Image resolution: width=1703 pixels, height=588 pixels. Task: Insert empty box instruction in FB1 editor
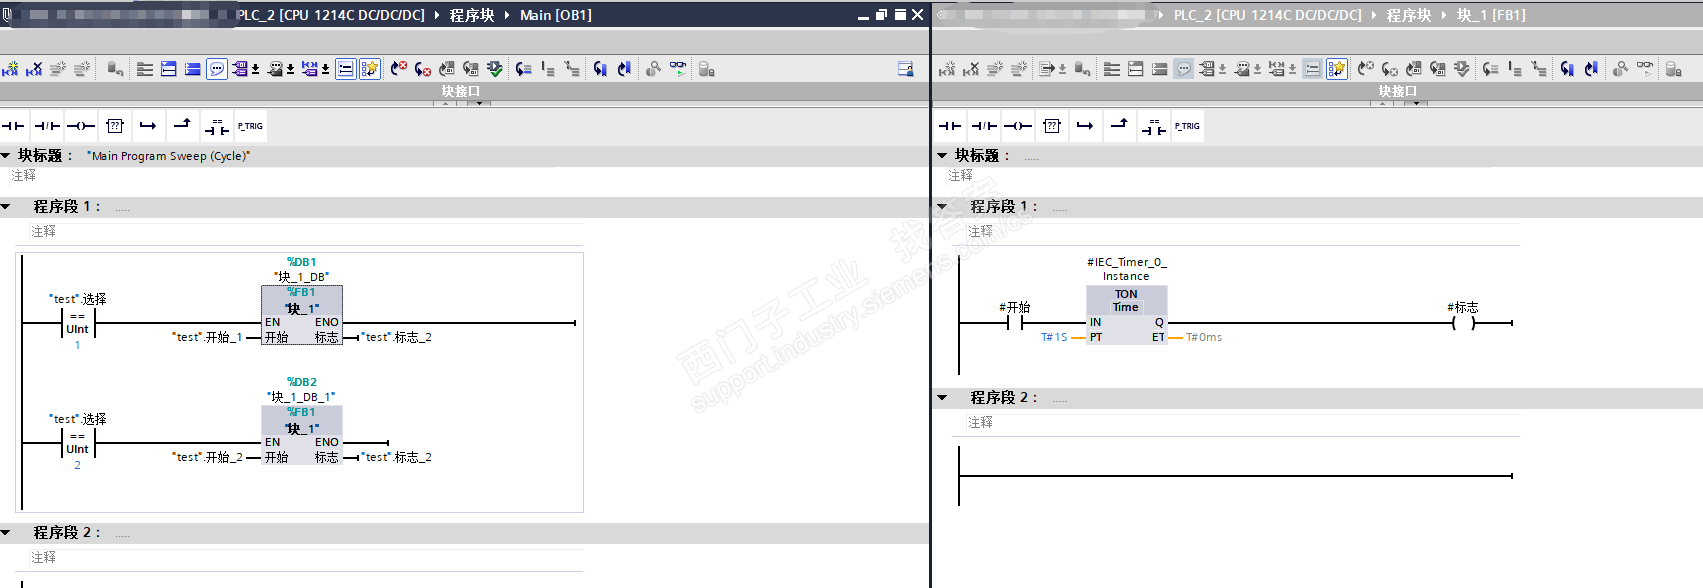tap(1052, 126)
